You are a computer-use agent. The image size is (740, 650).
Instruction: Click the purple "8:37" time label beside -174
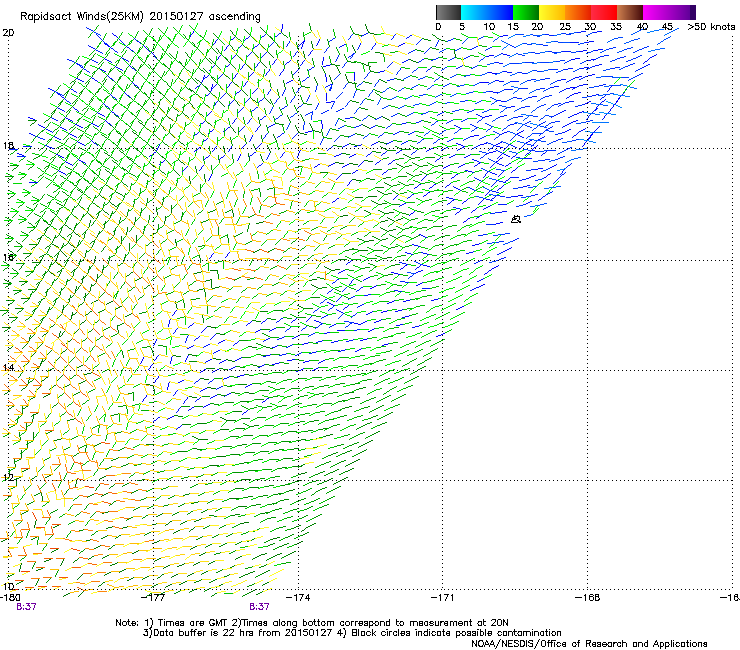[x=260, y=607]
